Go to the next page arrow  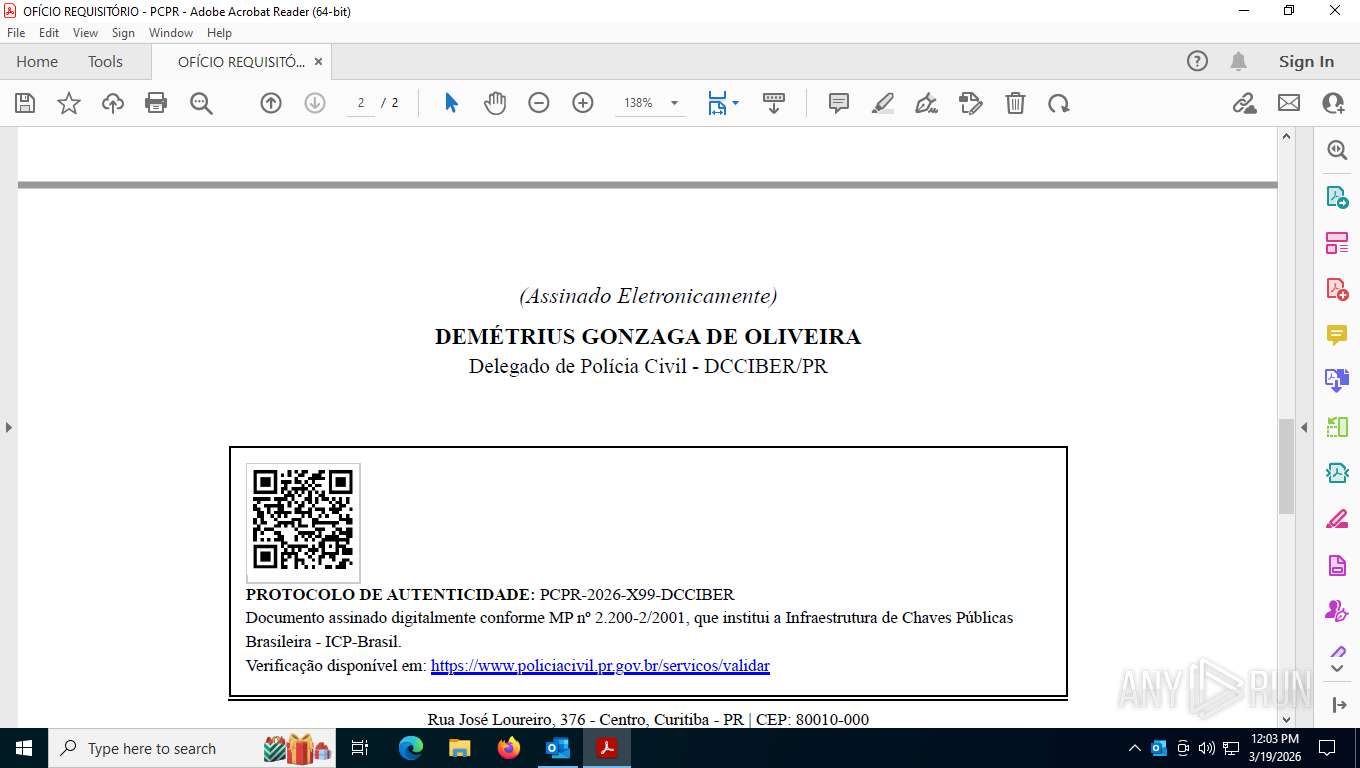click(315, 103)
